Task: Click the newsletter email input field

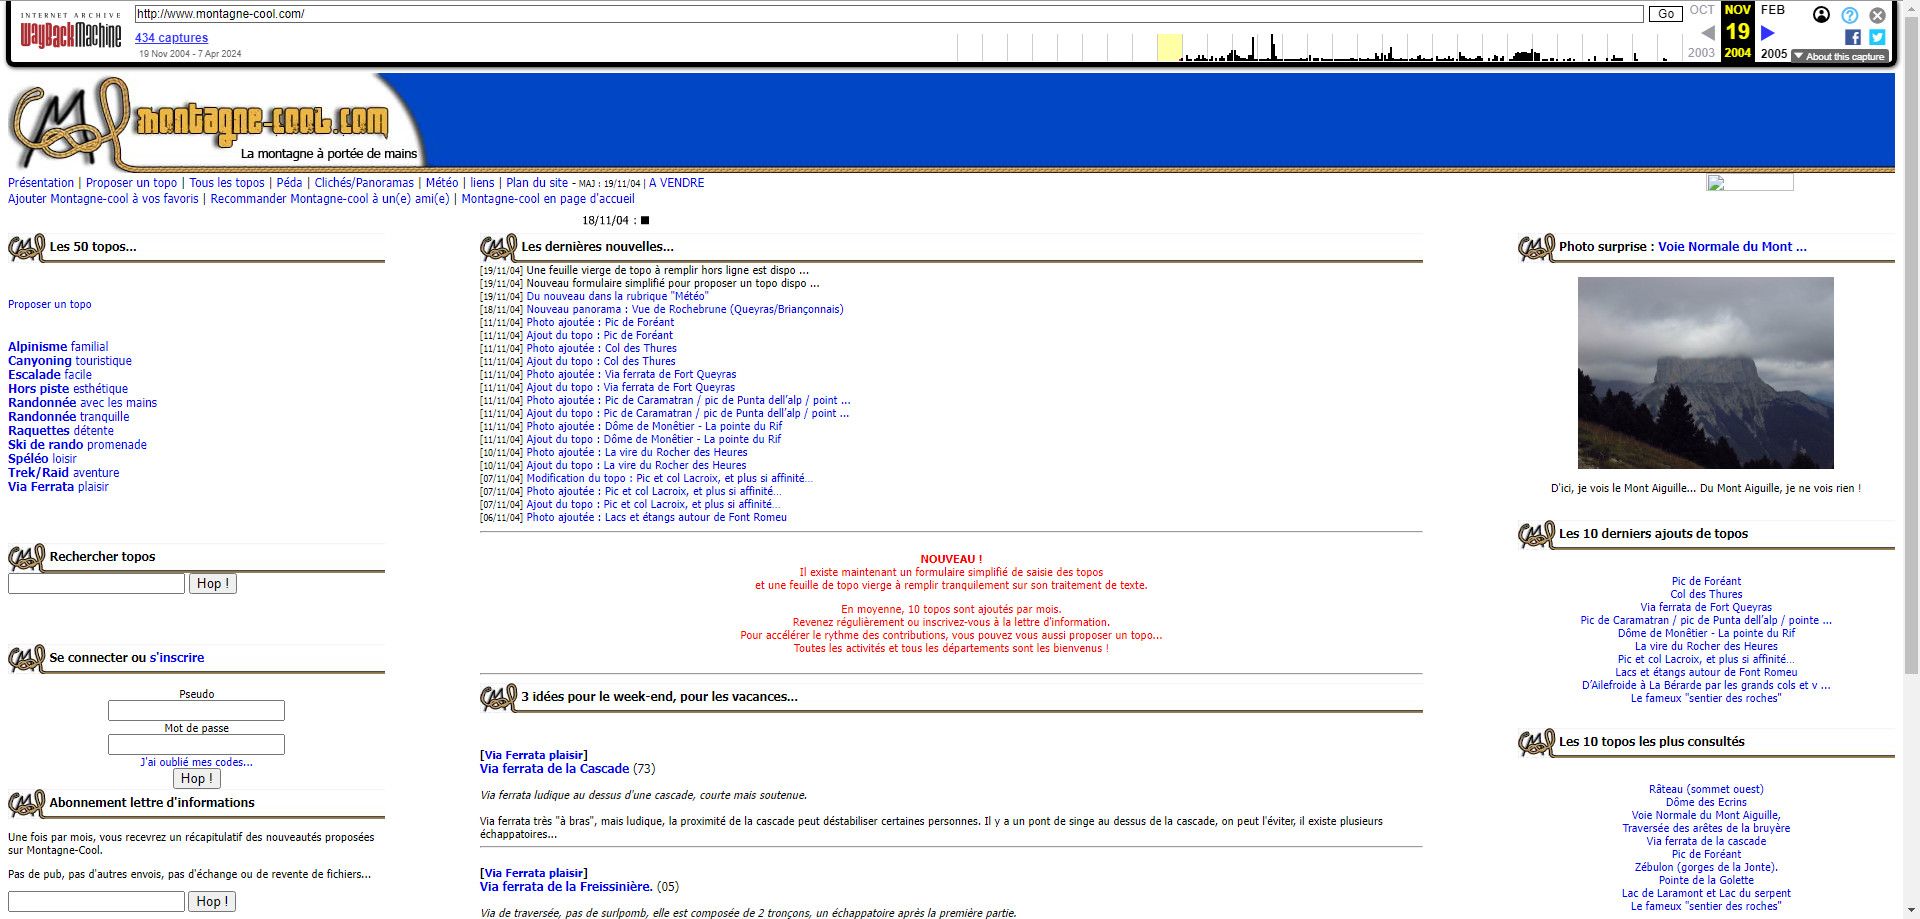Action: [x=96, y=901]
